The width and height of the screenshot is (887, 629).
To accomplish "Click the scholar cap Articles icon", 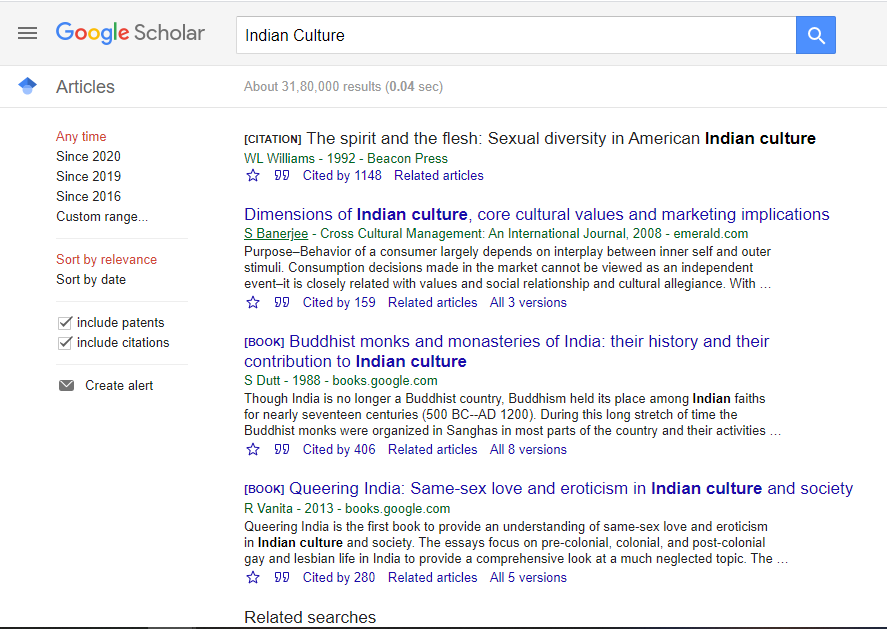I will [x=27, y=86].
